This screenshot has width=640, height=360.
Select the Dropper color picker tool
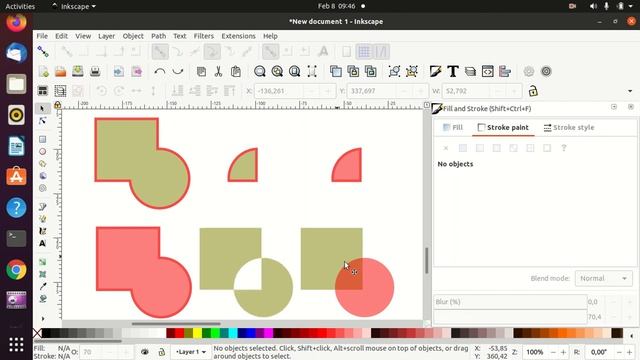(x=42, y=286)
